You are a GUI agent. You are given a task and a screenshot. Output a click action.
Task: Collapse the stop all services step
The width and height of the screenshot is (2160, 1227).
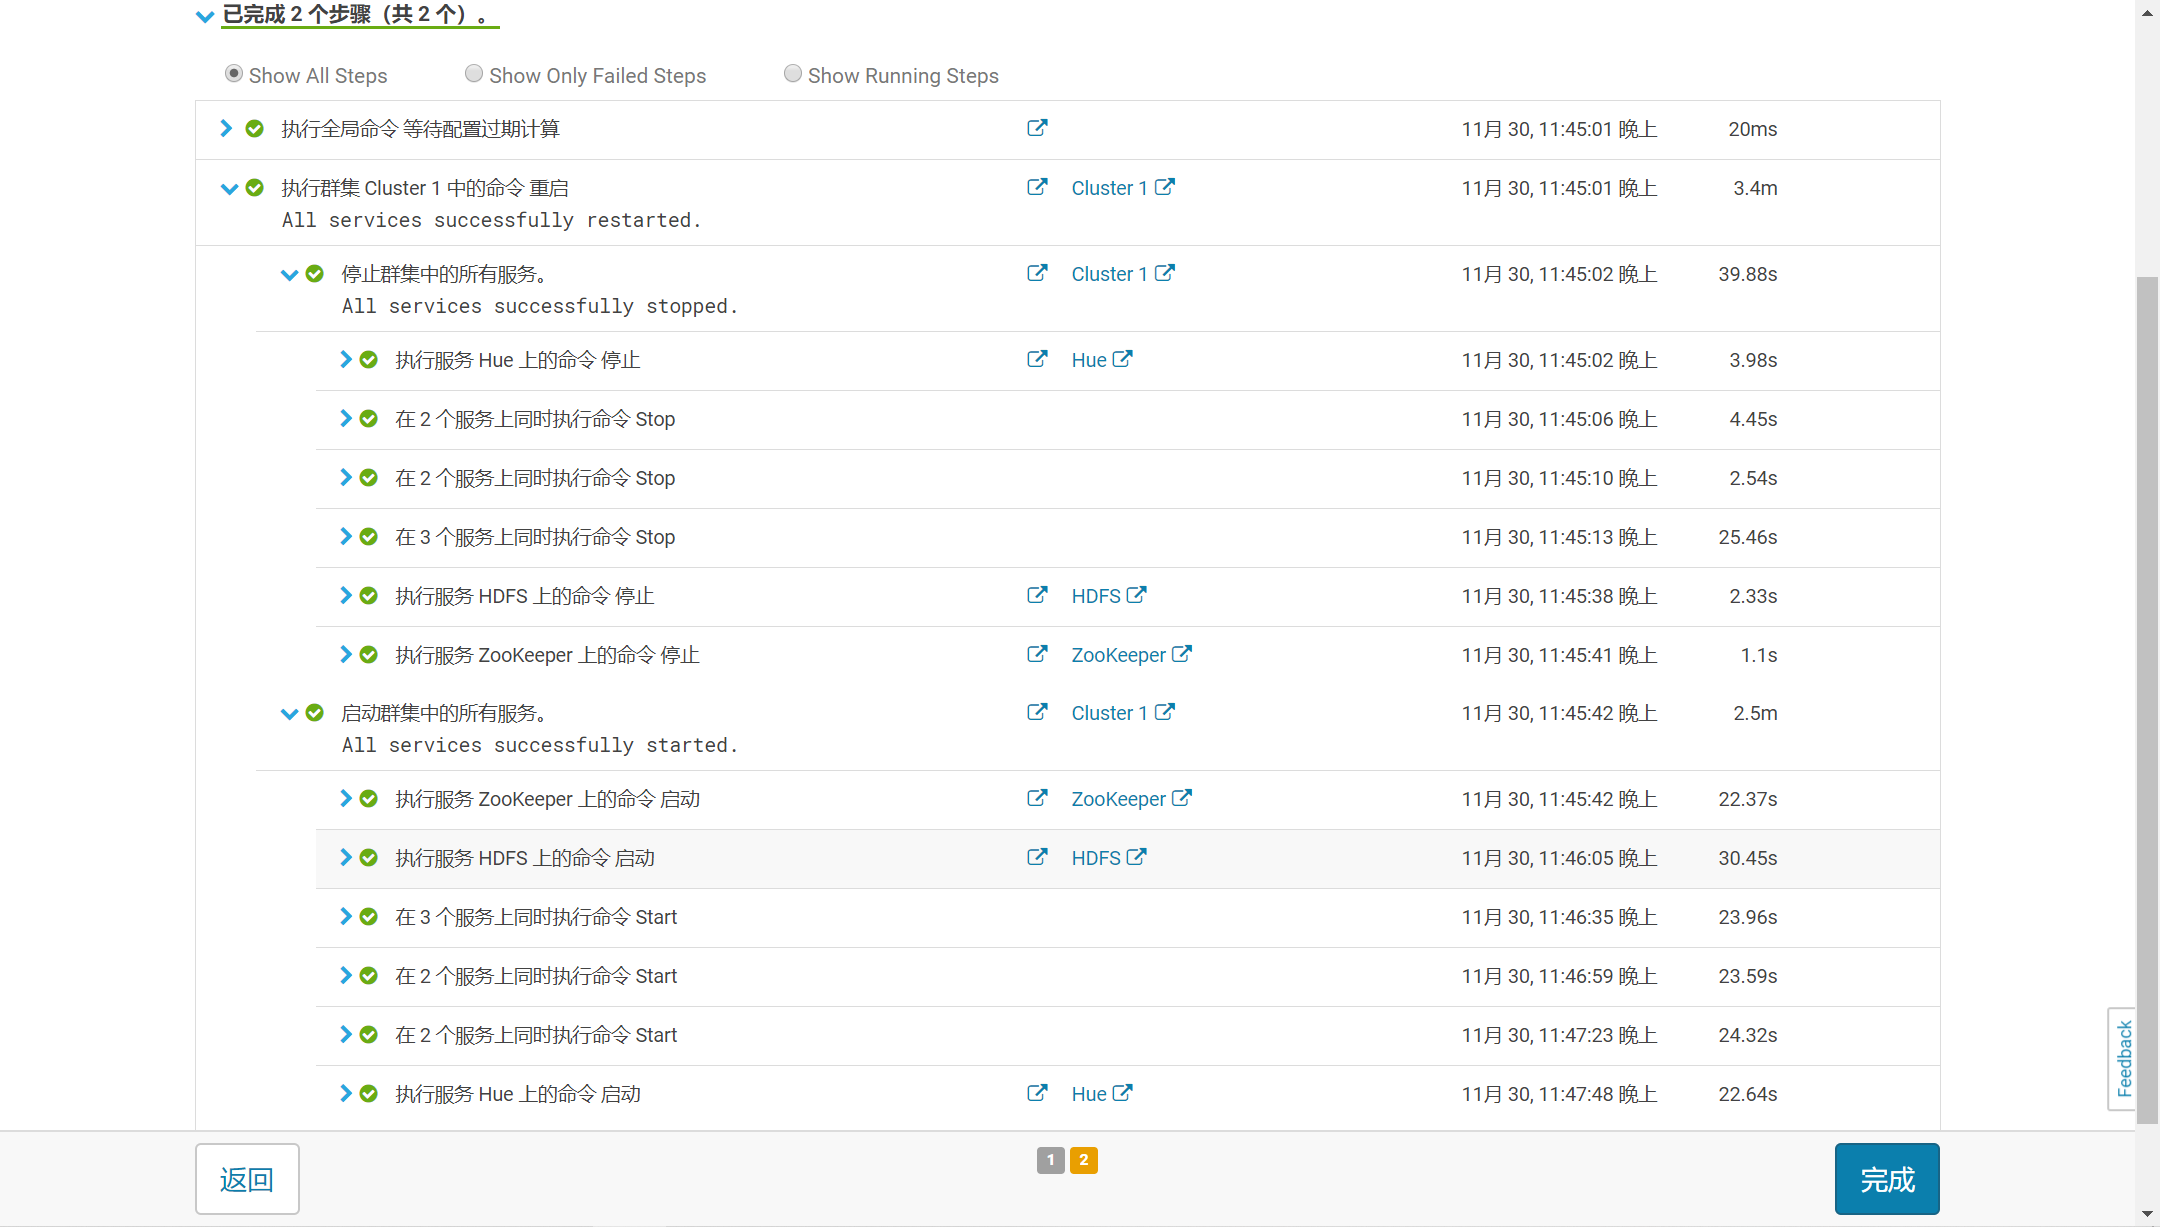click(289, 274)
